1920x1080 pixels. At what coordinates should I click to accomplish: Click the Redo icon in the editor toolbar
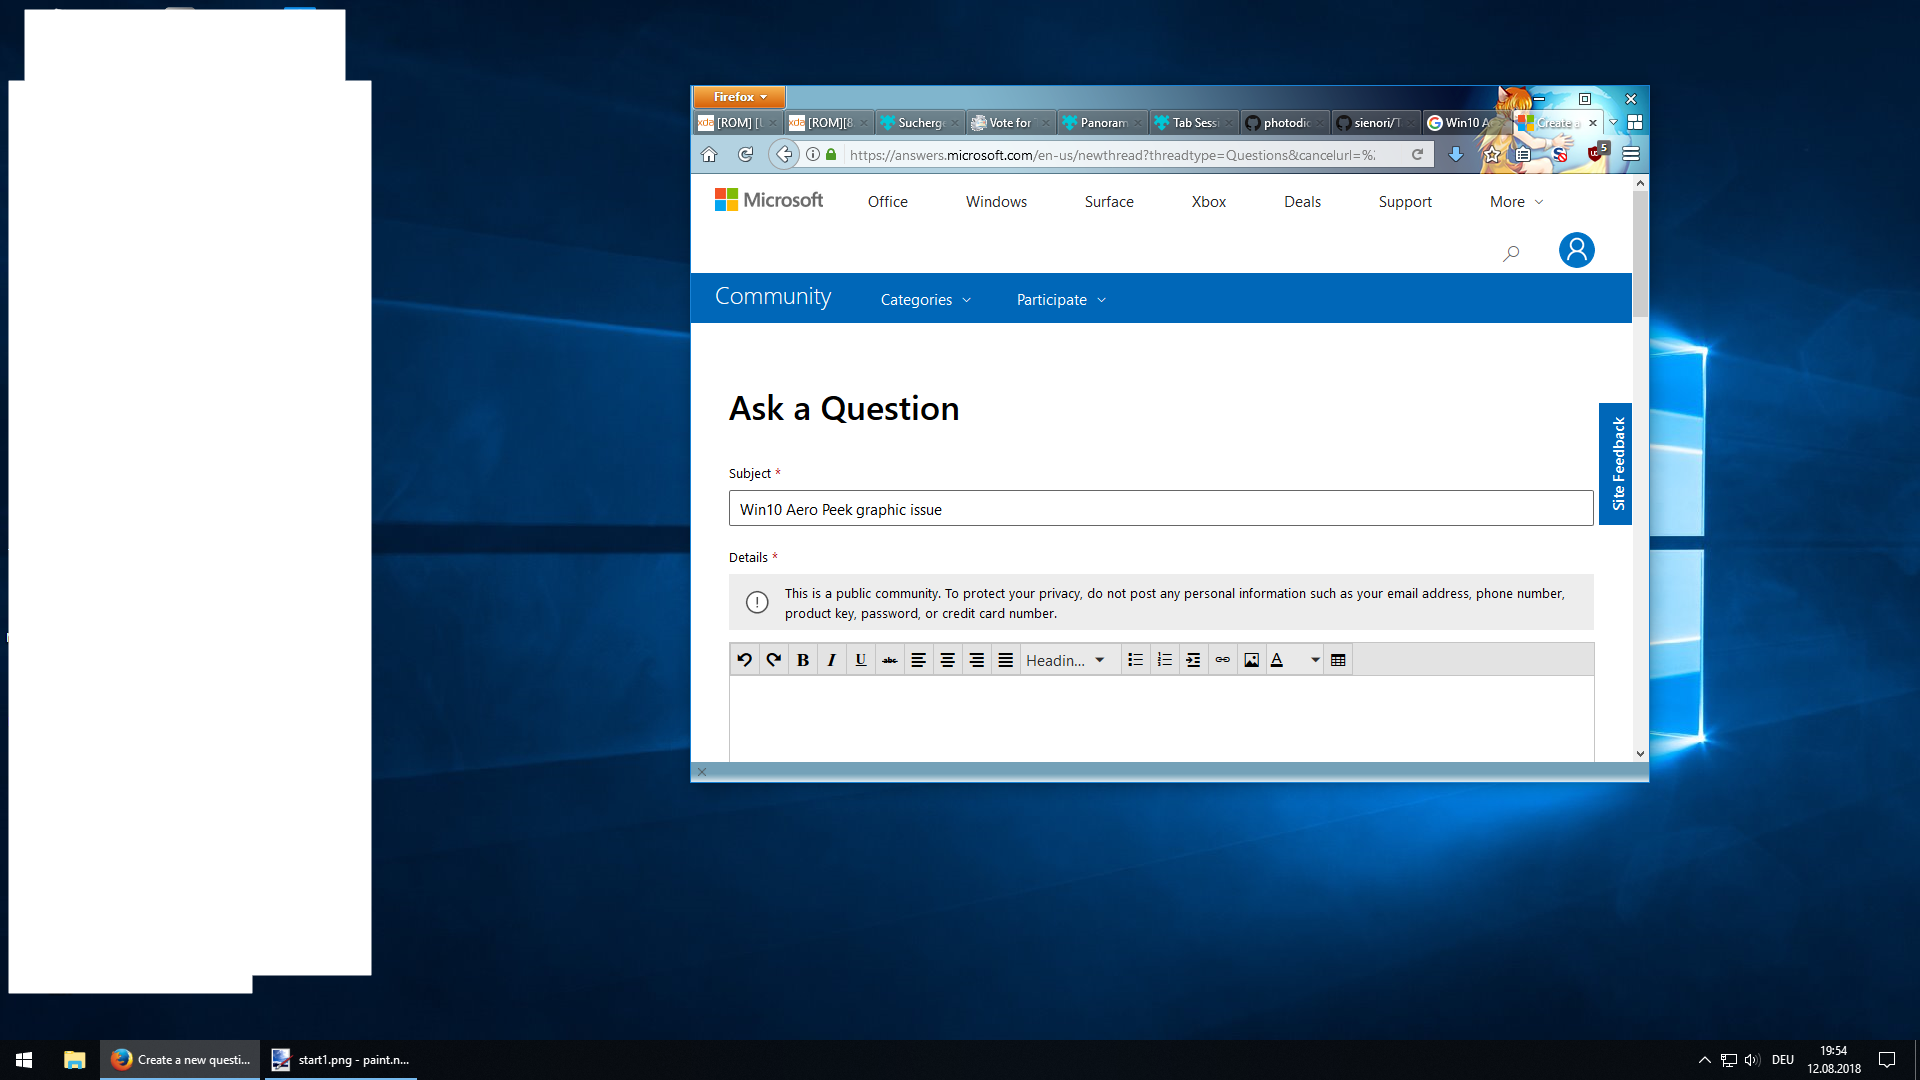773,660
